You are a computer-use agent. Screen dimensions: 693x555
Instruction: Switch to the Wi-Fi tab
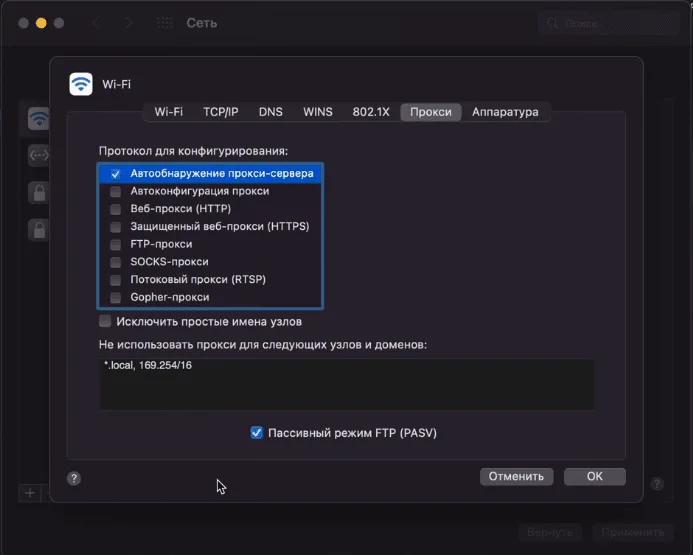[168, 112]
